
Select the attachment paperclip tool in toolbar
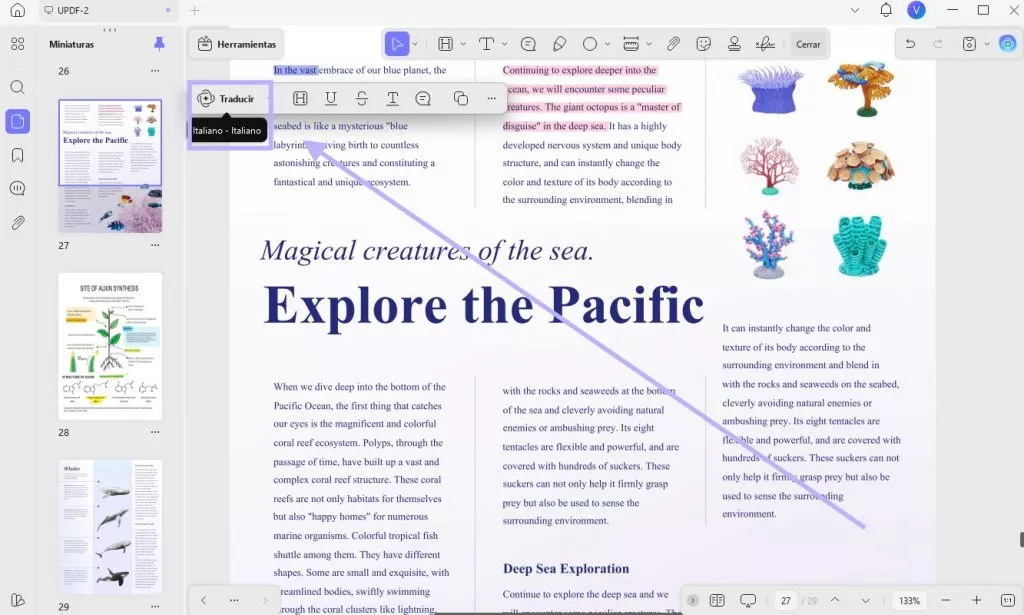[673, 44]
